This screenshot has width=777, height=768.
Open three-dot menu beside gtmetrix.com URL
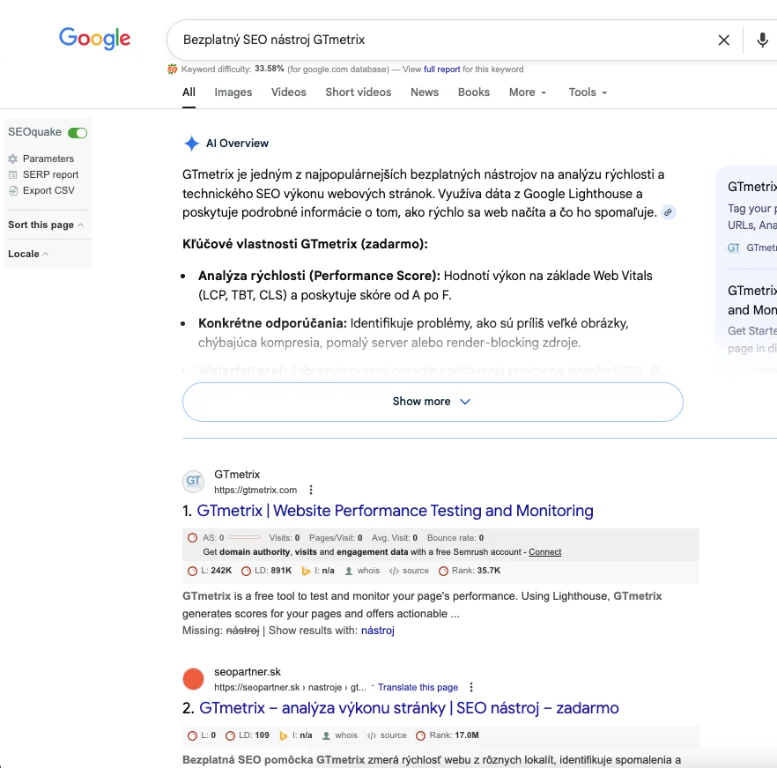click(311, 490)
